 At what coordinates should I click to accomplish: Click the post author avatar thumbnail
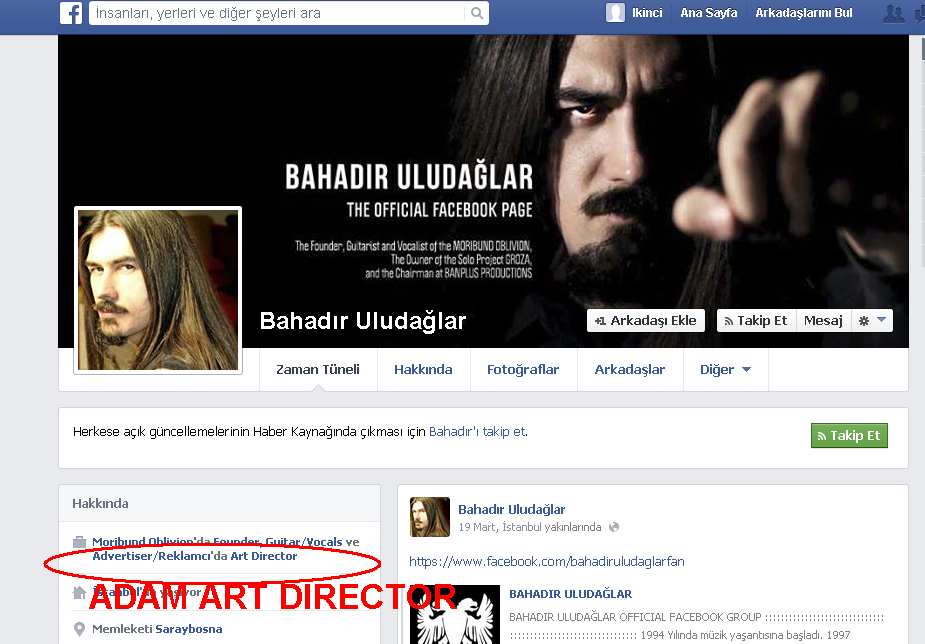(429, 517)
